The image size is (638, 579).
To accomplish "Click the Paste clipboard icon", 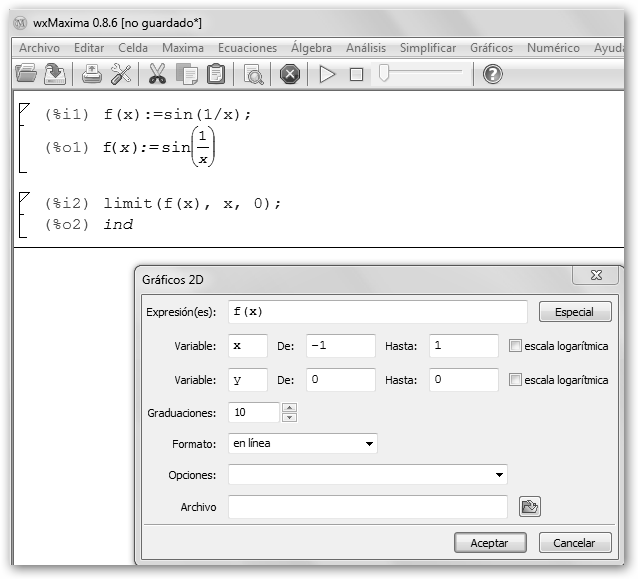I will pyautogui.click(x=215, y=73).
